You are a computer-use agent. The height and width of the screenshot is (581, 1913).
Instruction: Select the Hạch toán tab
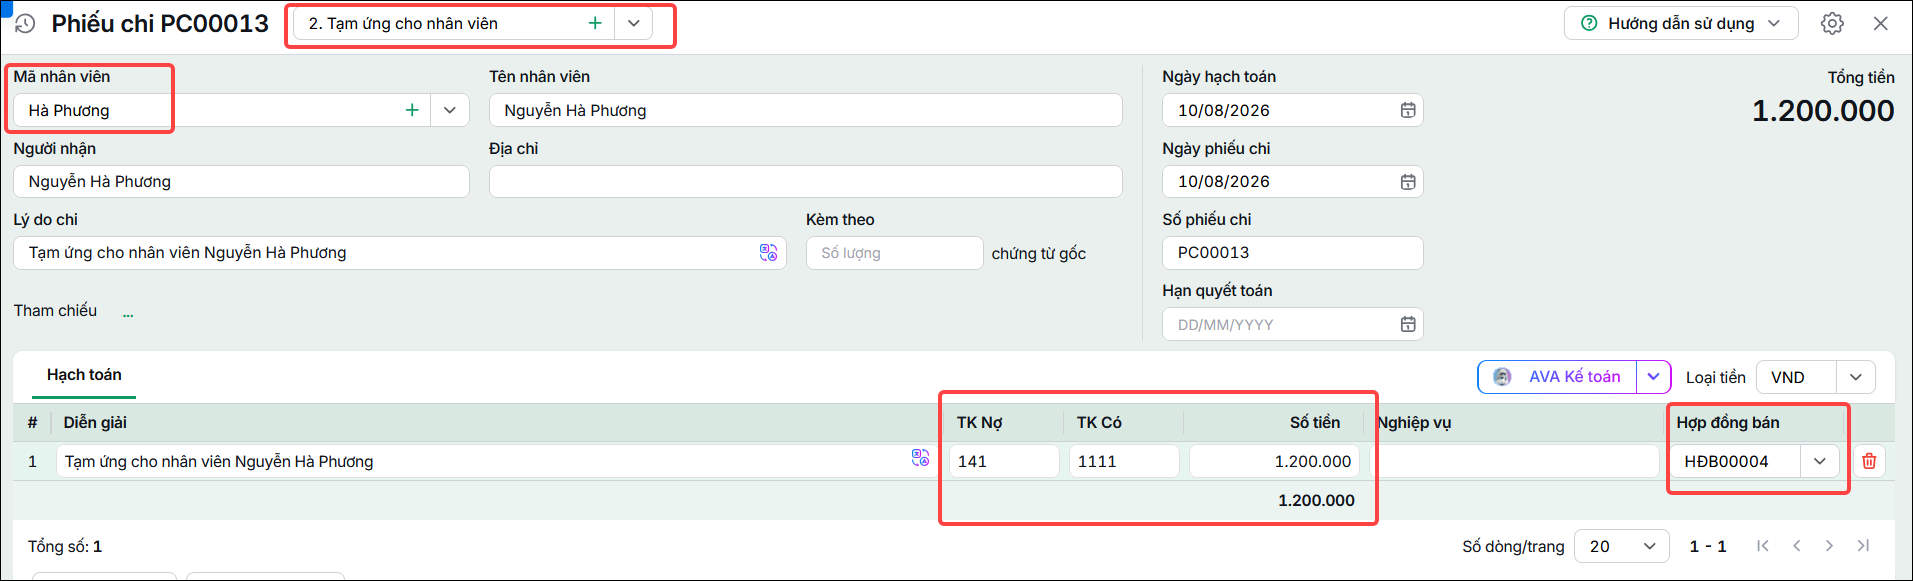pos(84,375)
